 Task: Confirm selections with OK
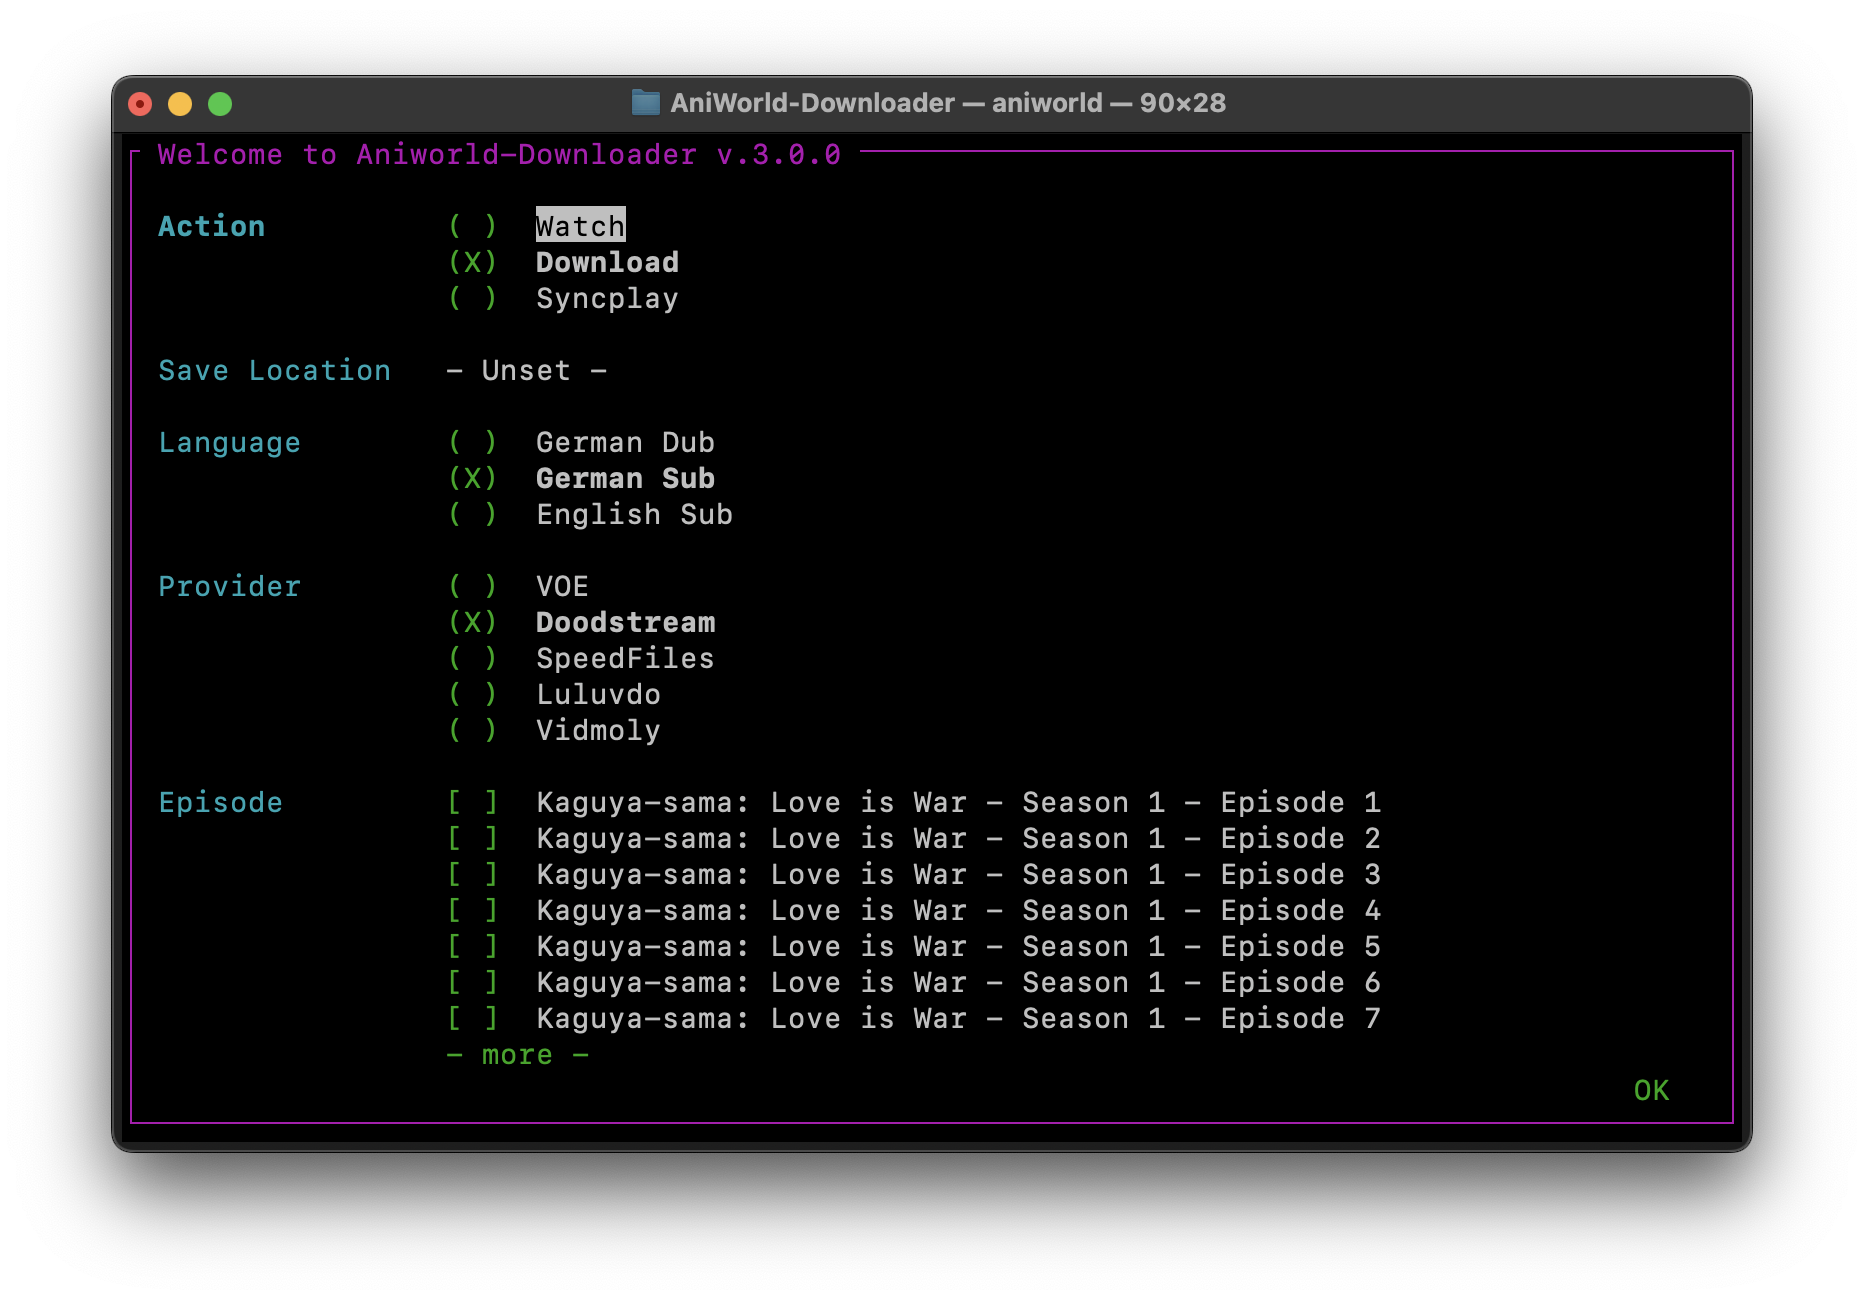click(1651, 1090)
